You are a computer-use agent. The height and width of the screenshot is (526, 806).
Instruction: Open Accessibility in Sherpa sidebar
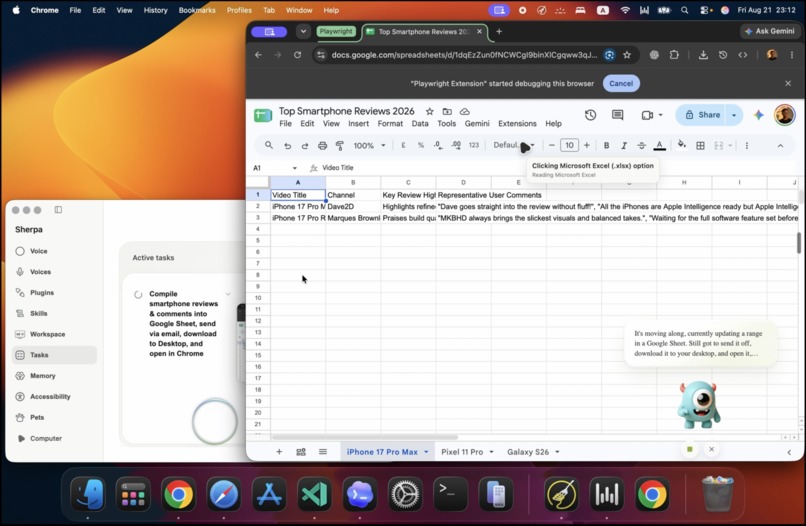(x=54, y=396)
